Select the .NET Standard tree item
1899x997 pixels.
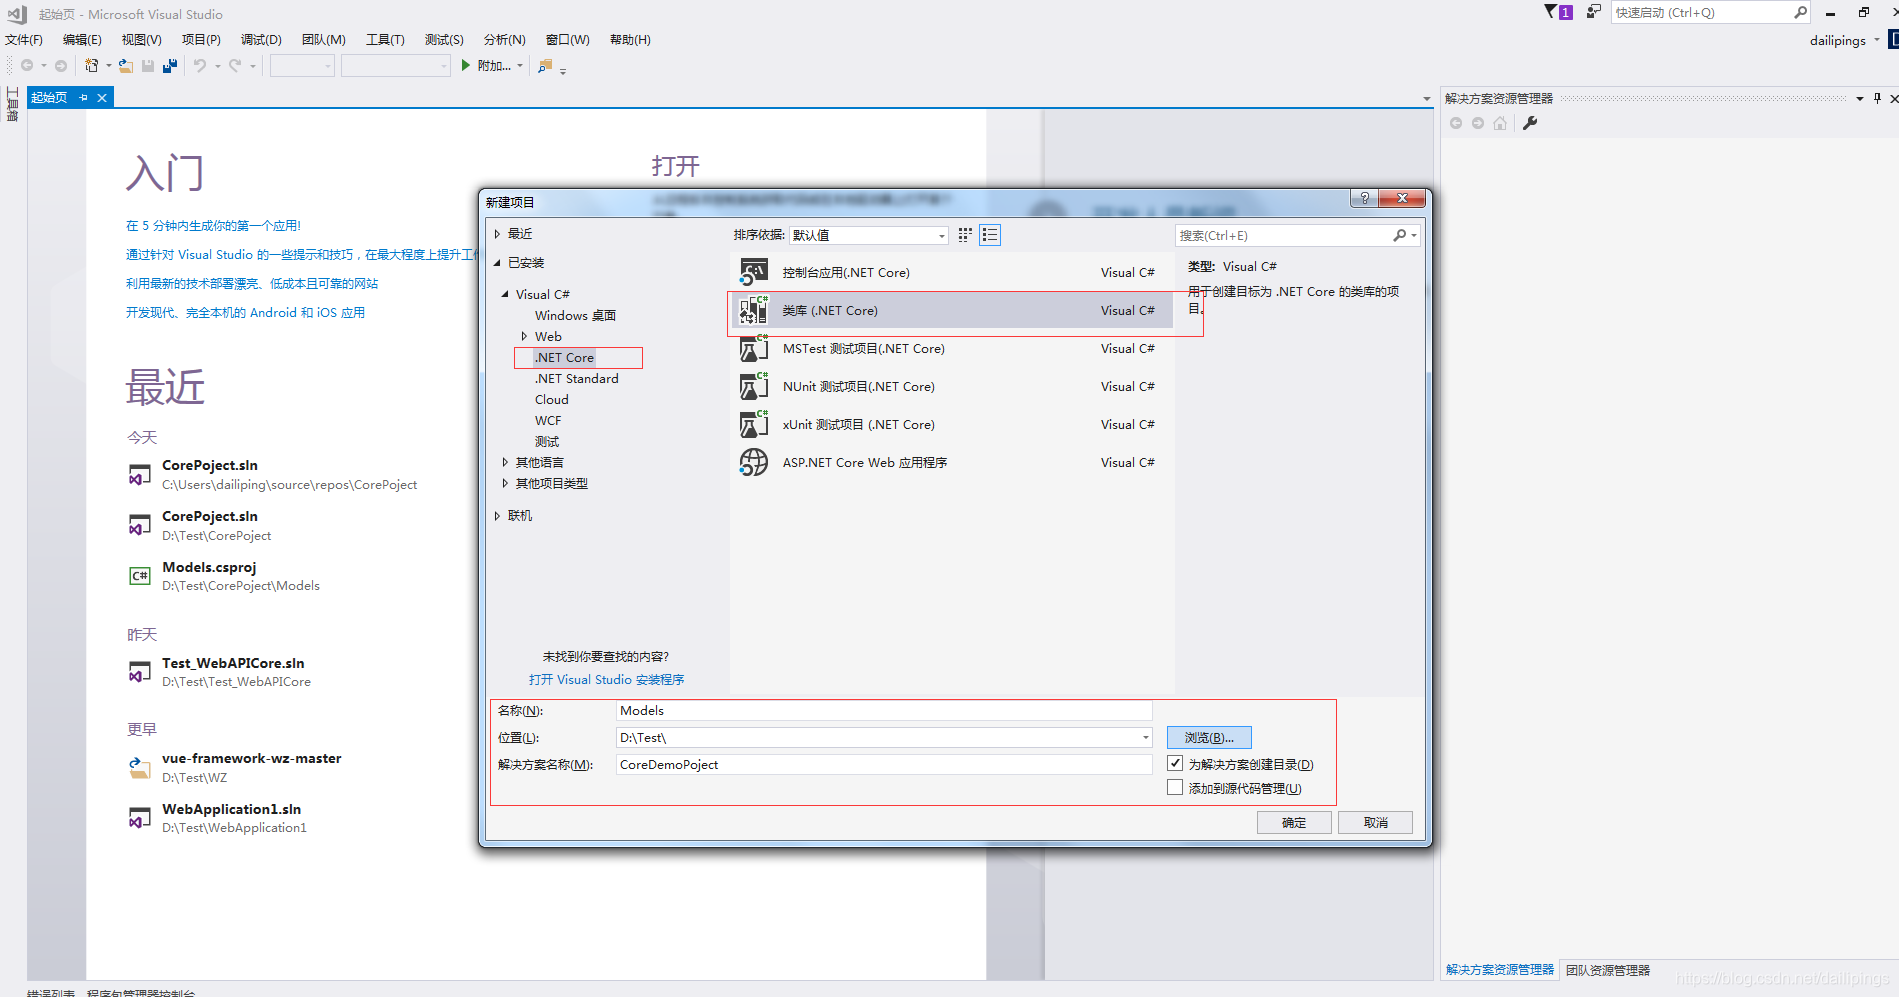click(576, 378)
